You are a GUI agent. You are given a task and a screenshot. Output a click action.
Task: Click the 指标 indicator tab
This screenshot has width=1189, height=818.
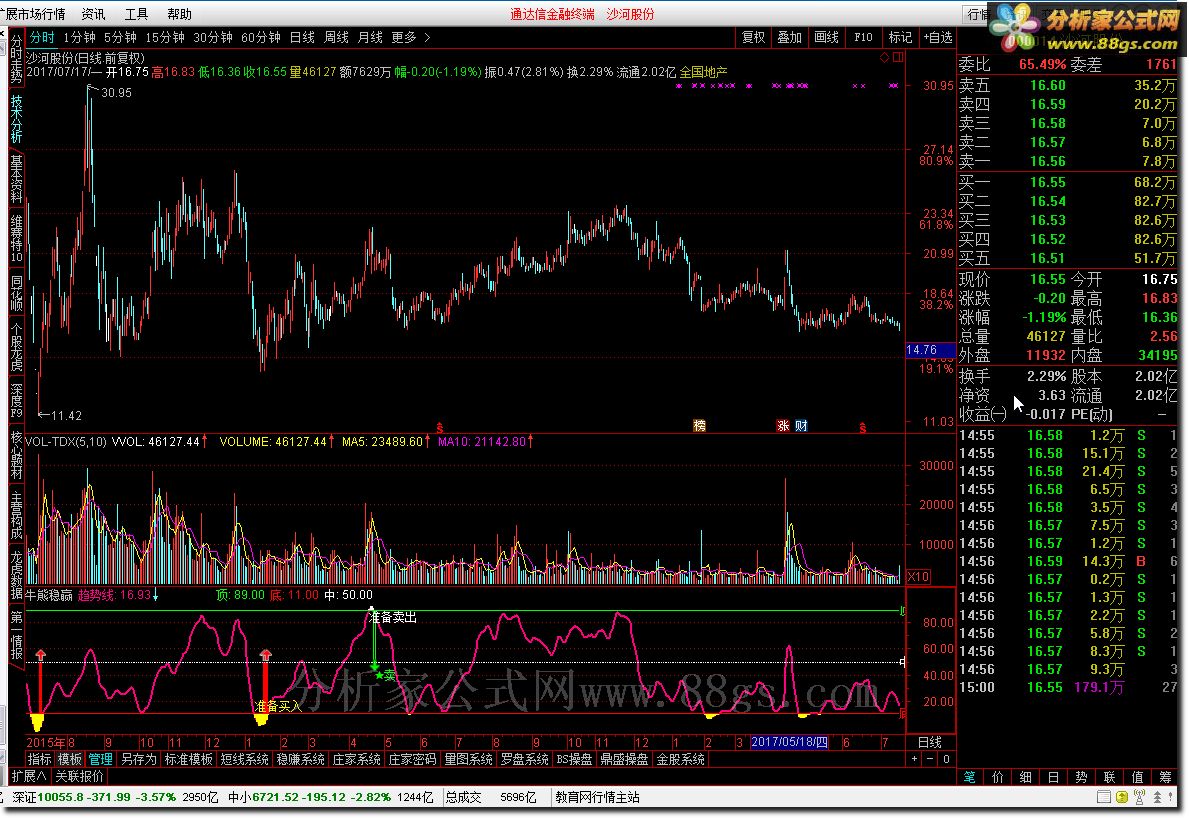39,759
